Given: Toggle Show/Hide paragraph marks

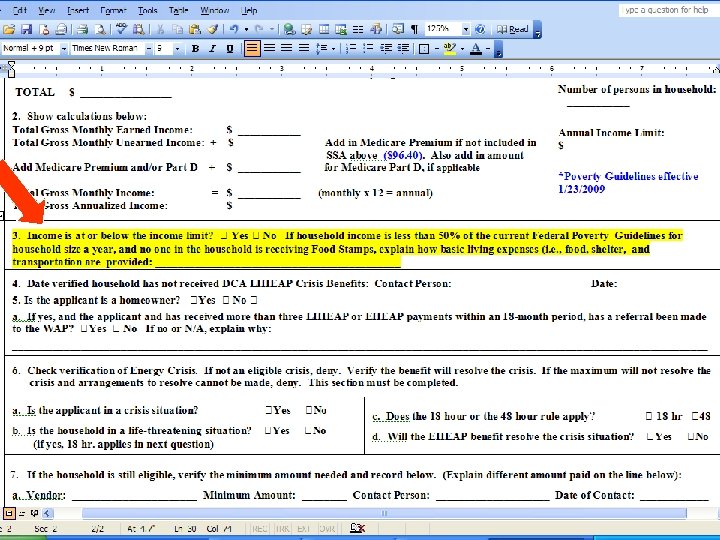Looking at the screenshot, I should click(415, 29).
